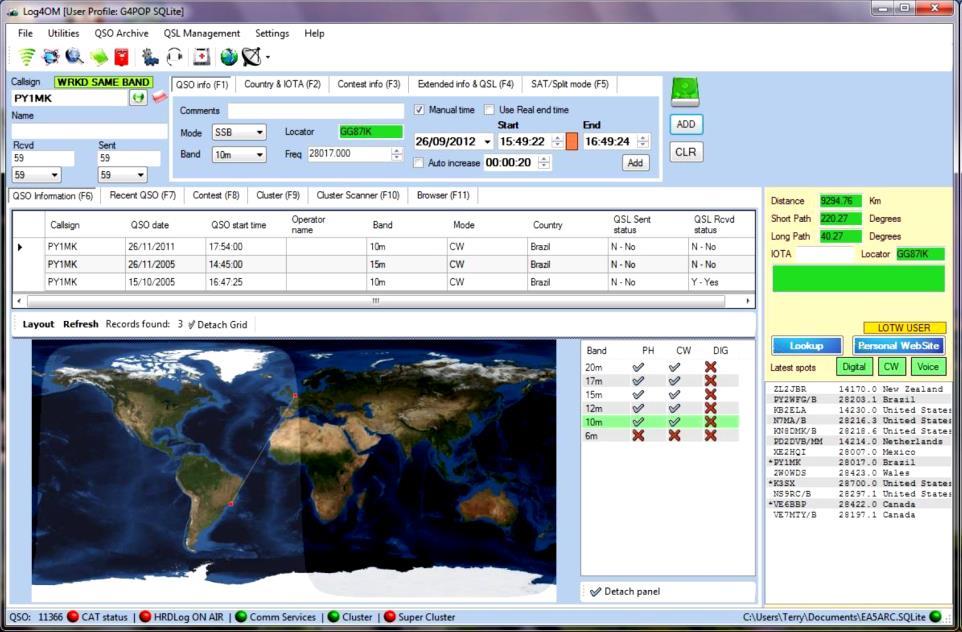Click the green lookup icon beside the callsign field
This screenshot has height=632, width=962.
tap(139, 98)
